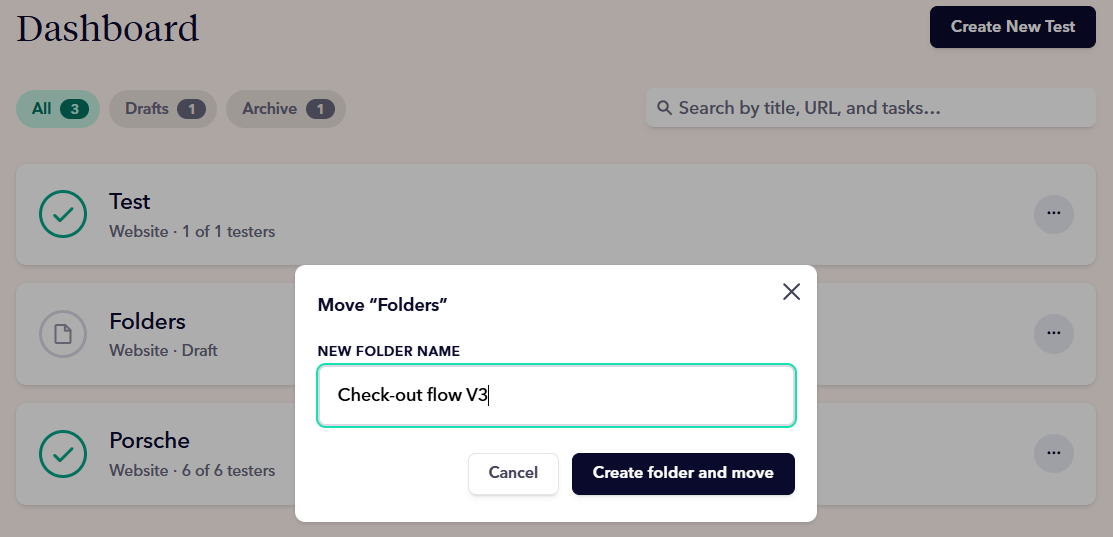Viewport: 1113px width, 537px height.
Task: Switch to the Archive tab
Action: (x=285, y=109)
